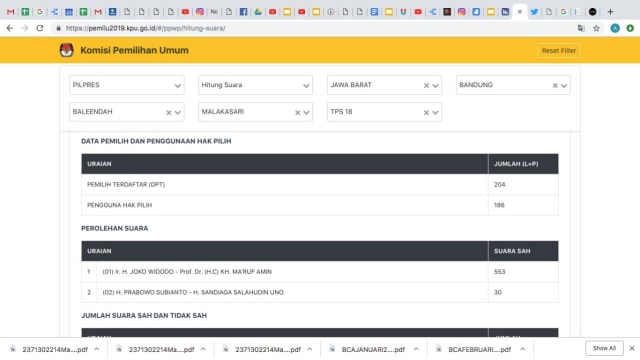This screenshot has height=360, width=640.
Task: Switch to the Twitter tab
Action: pyautogui.click(x=534, y=12)
